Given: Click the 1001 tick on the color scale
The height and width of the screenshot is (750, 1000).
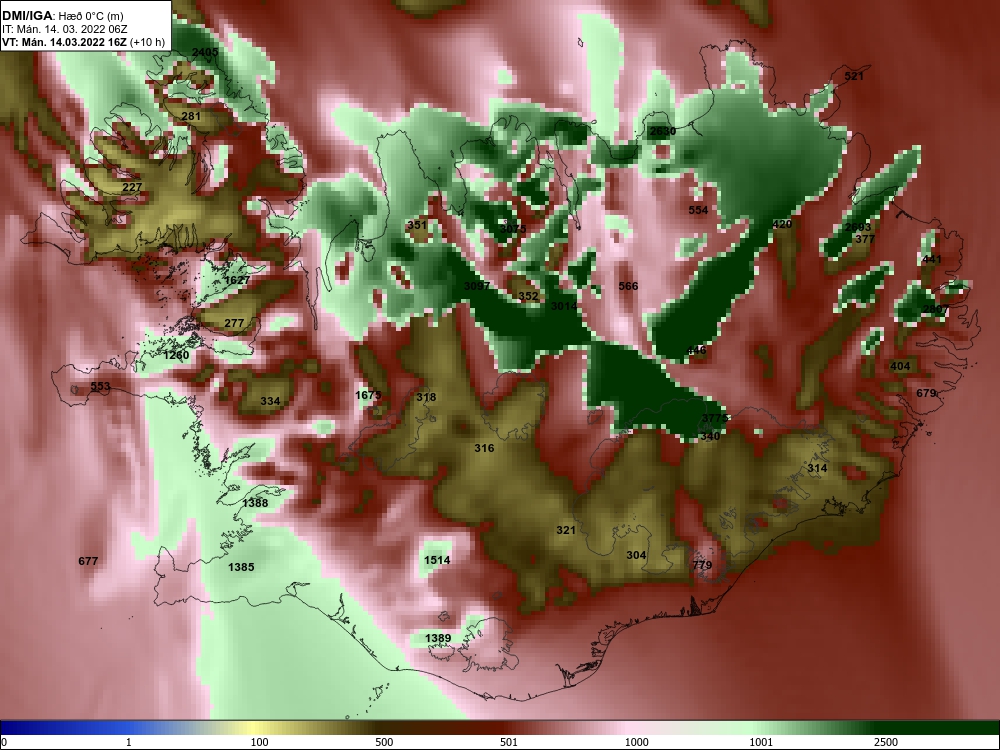Looking at the screenshot, I should 761,742.
